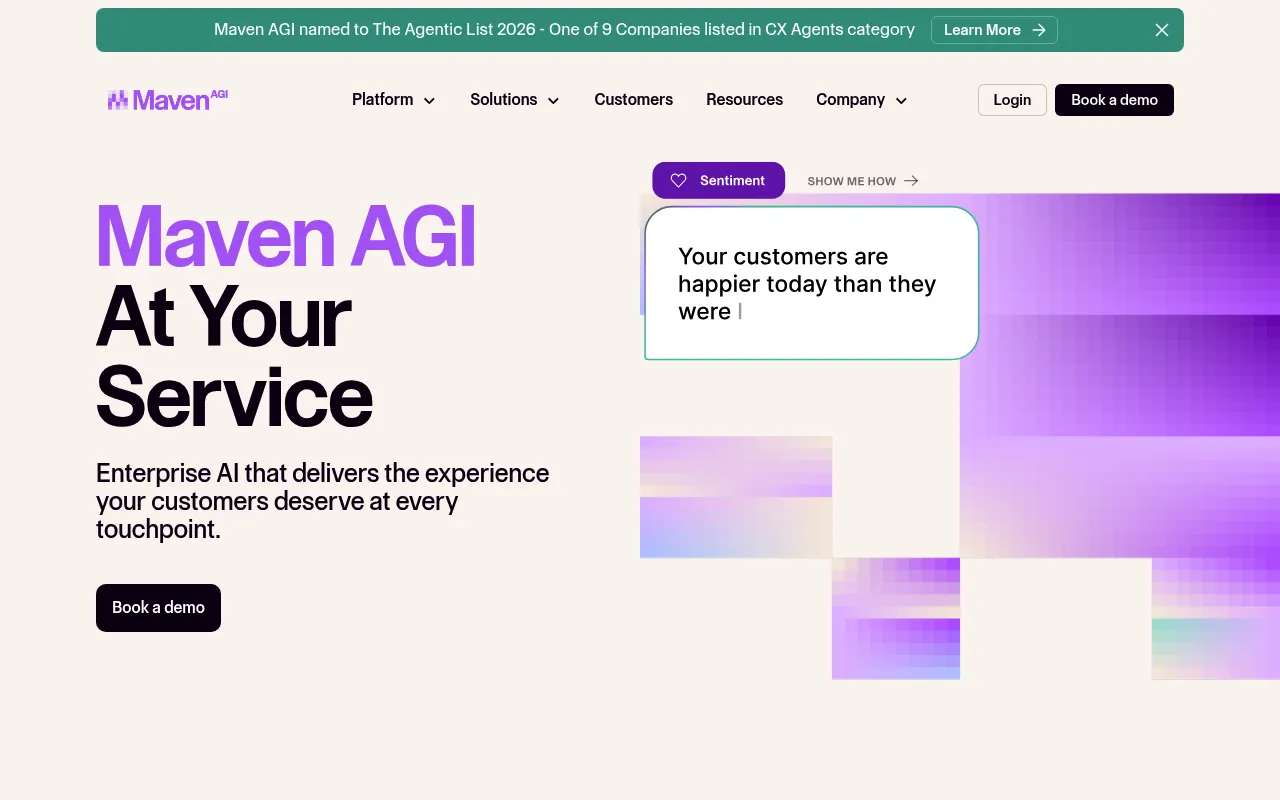Click Book a demo in header

point(1114,100)
